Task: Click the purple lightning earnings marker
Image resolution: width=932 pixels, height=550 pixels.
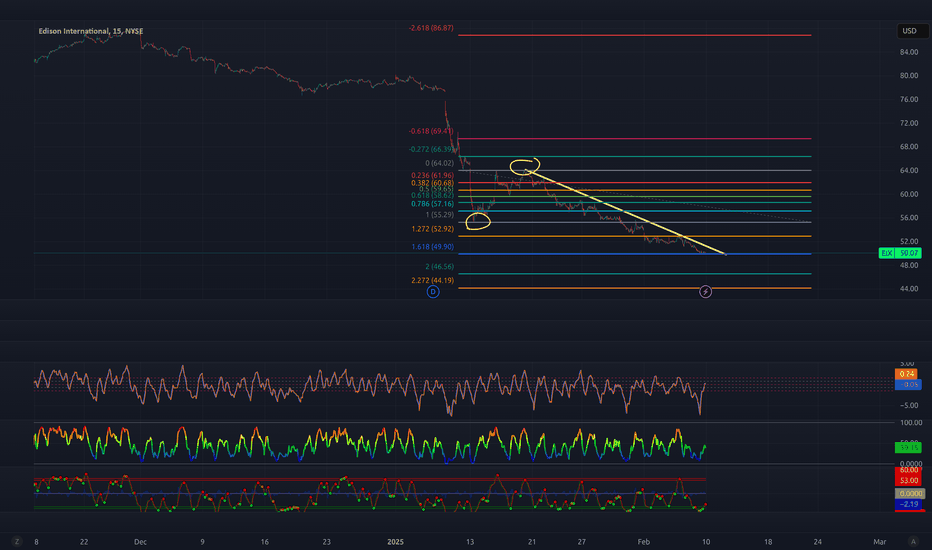Action: pyautogui.click(x=706, y=291)
